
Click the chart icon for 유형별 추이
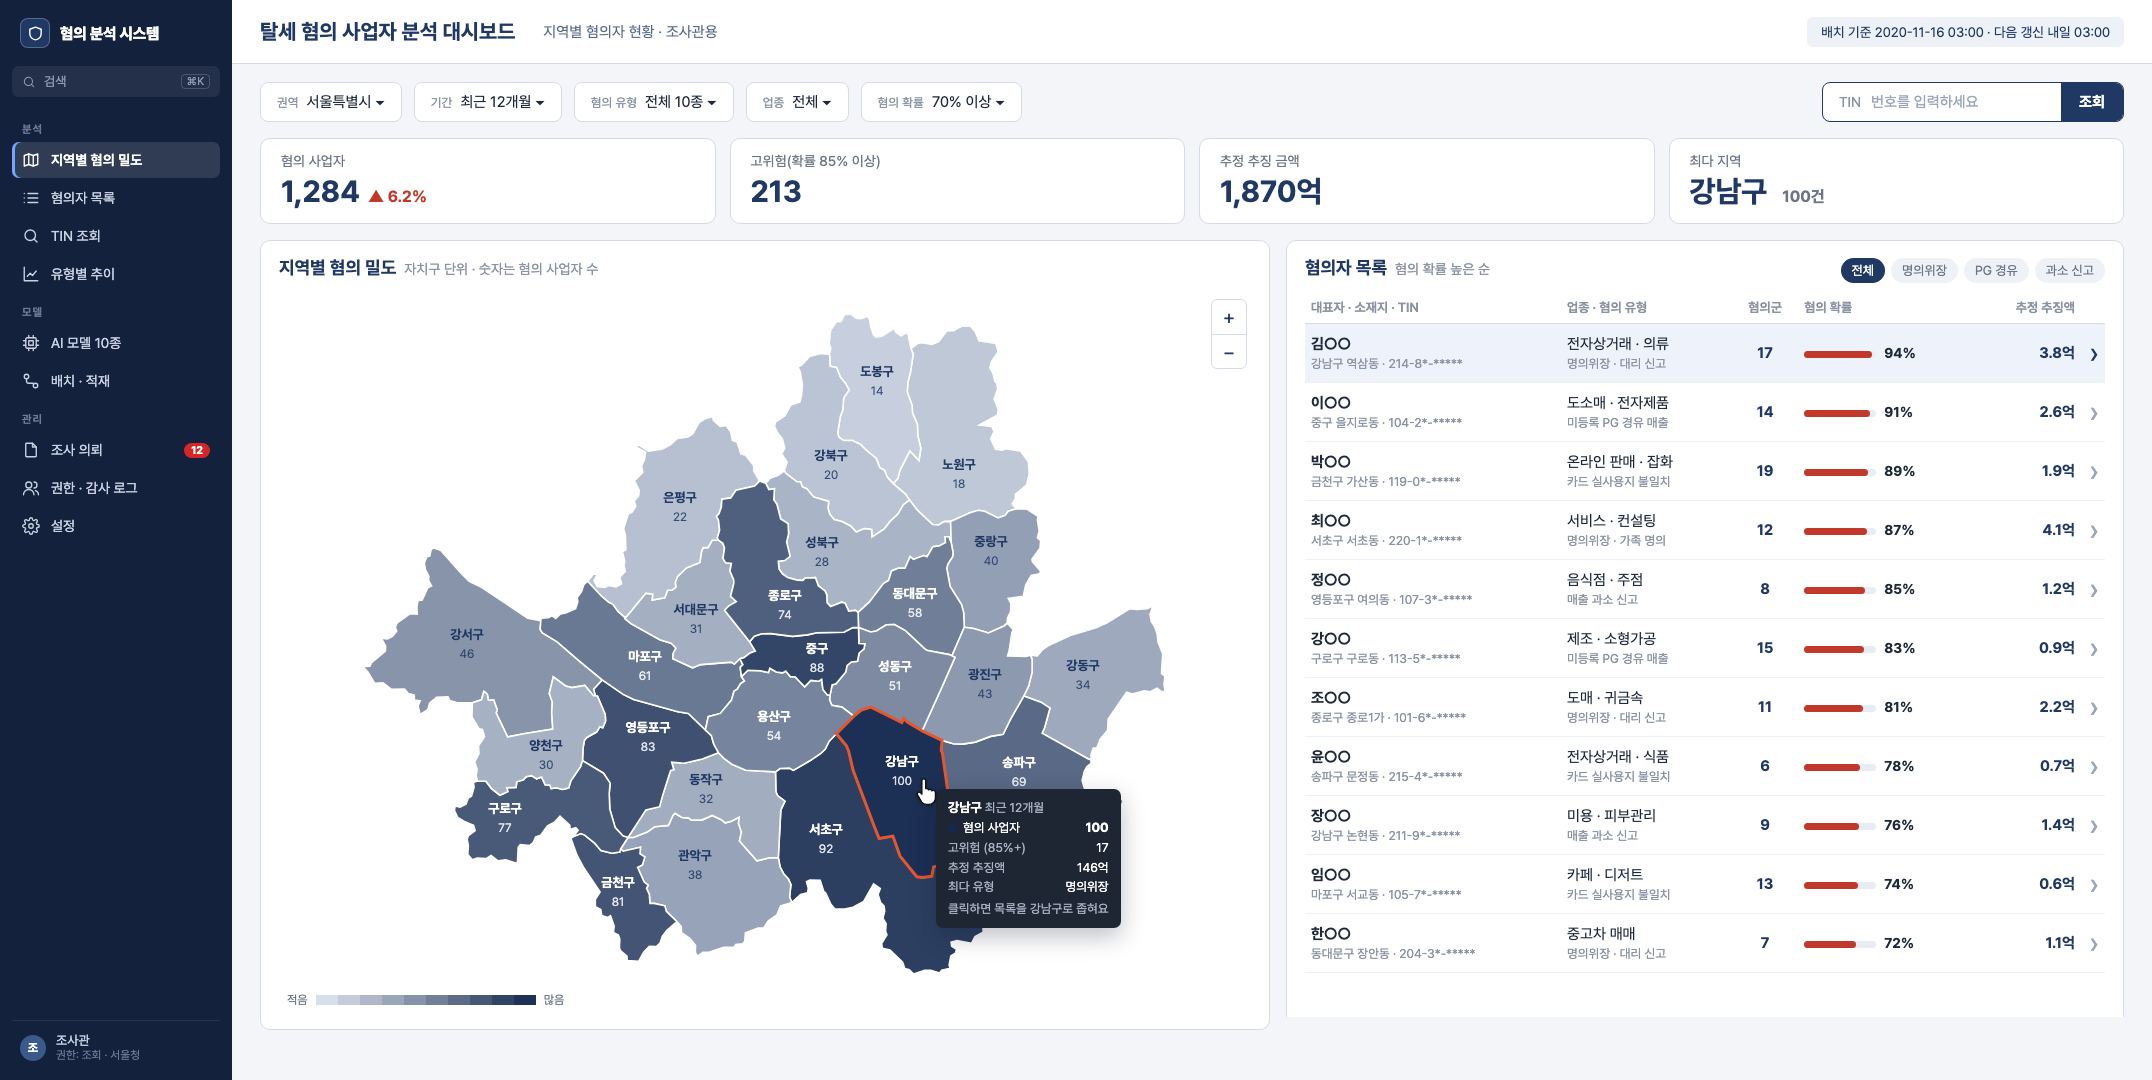pos(31,274)
